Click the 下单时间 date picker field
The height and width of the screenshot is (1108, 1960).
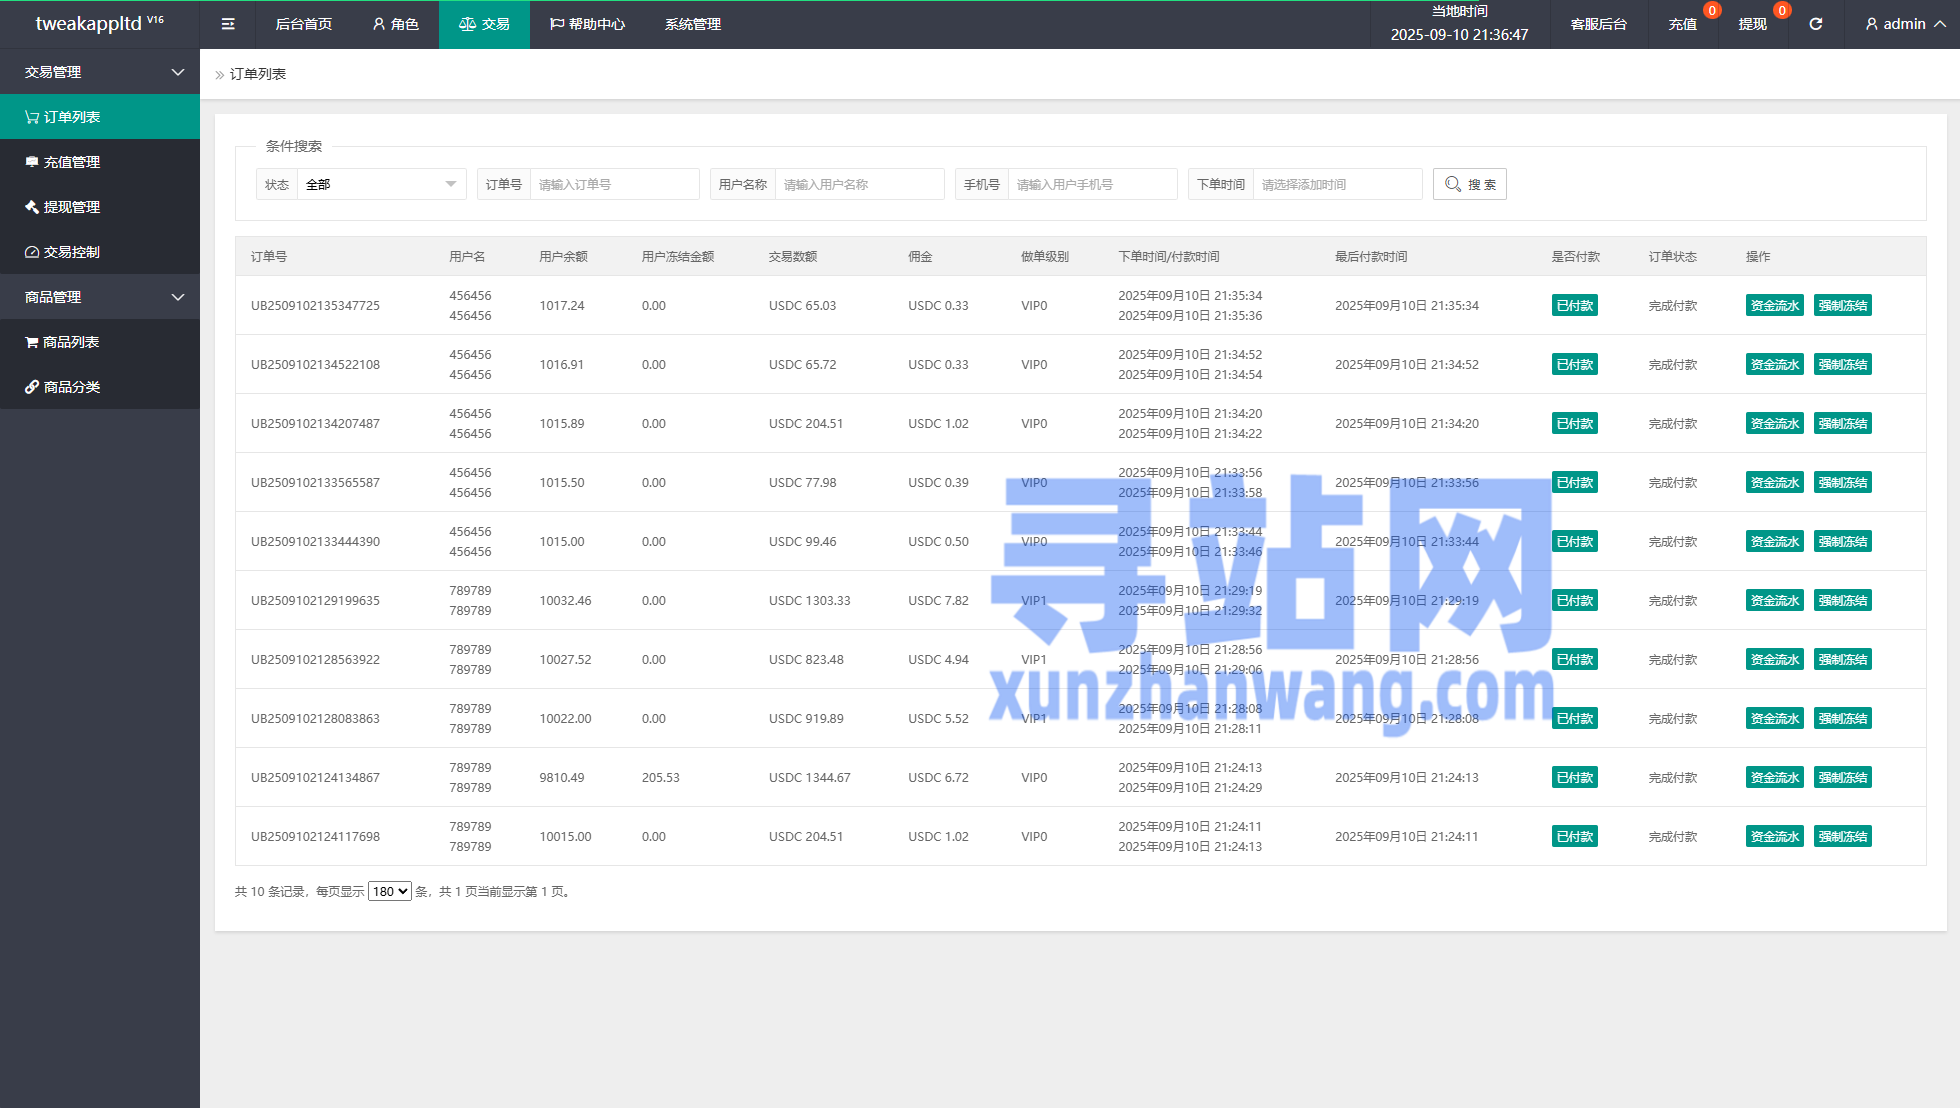pos(1336,184)
